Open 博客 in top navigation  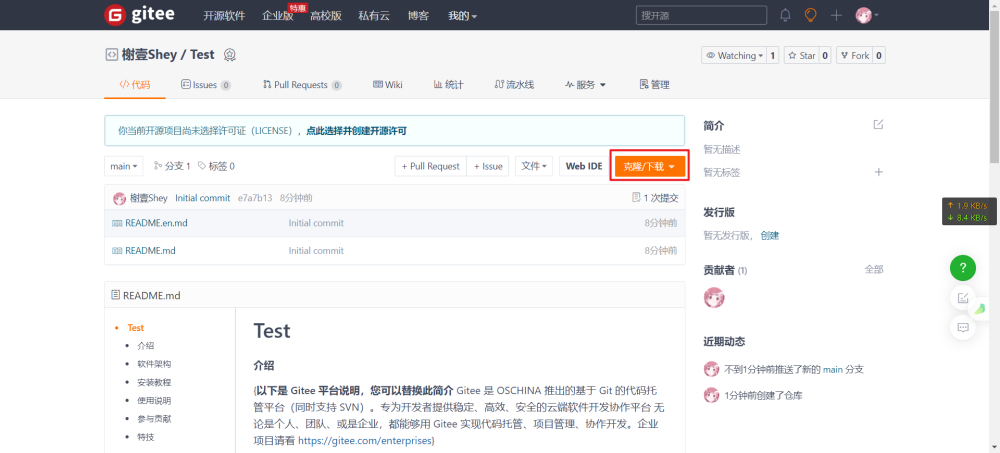418,16
